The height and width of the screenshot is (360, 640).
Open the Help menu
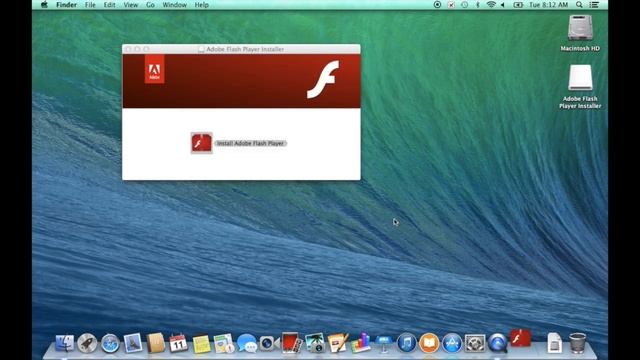pos(202,5)
